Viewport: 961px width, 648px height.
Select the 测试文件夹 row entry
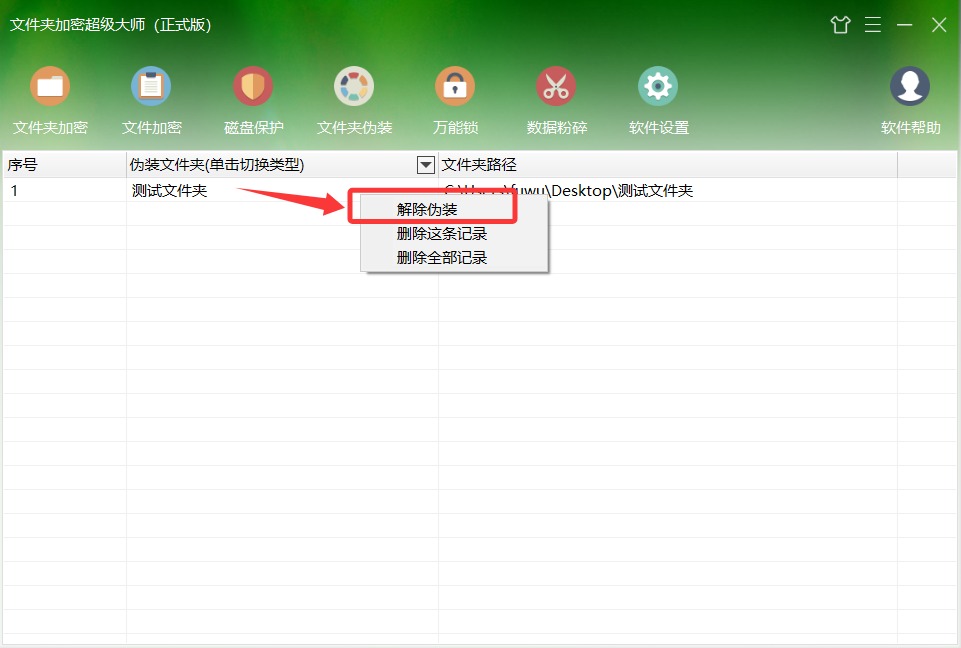(170, 191)
